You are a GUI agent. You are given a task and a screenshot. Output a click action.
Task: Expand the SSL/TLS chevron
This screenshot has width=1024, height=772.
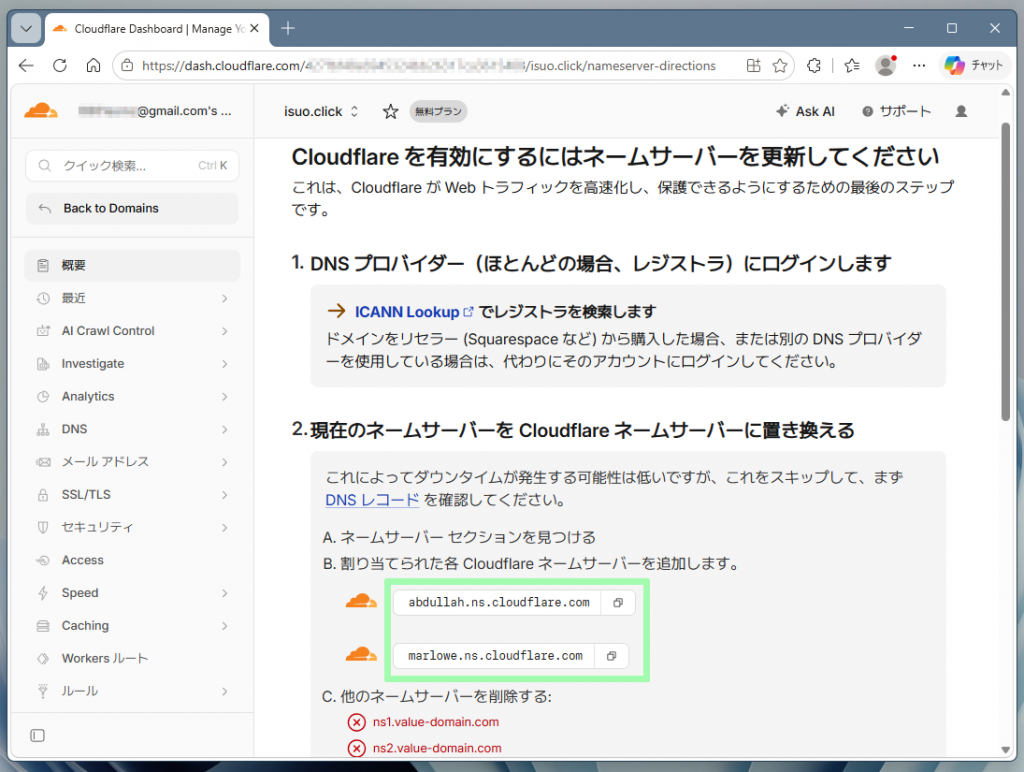[x=225, y=494]
